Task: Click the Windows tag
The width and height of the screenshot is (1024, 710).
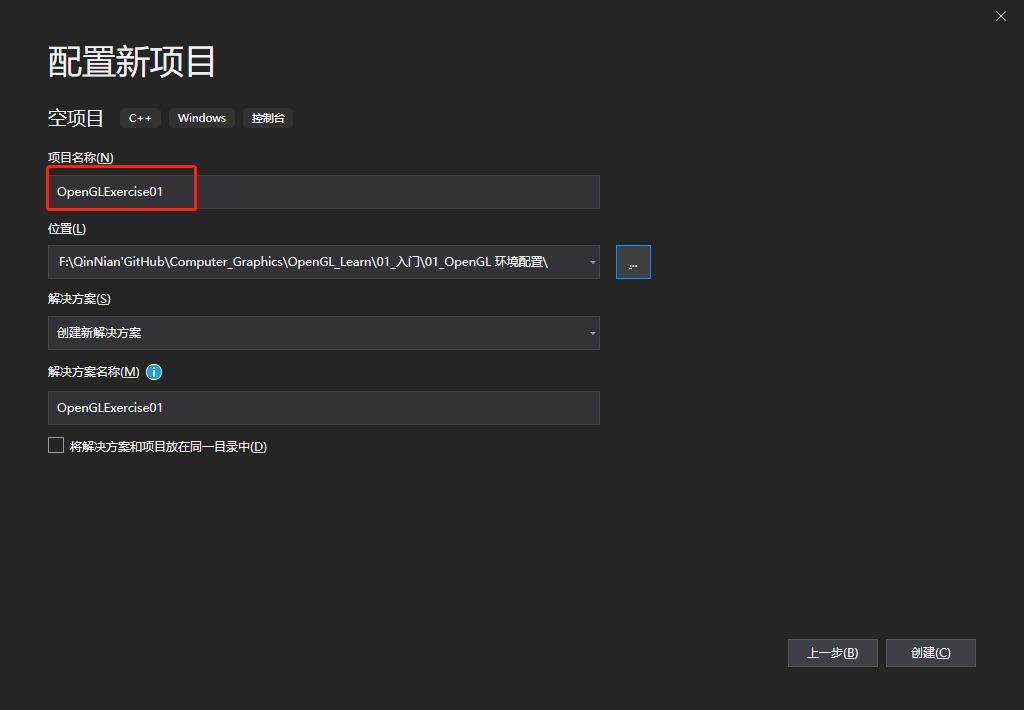Action: coord(201,117)
